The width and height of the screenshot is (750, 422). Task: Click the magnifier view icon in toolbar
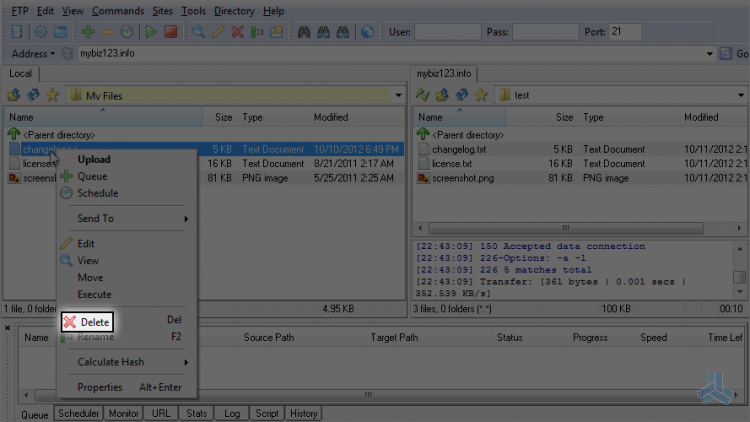point(198,32)
